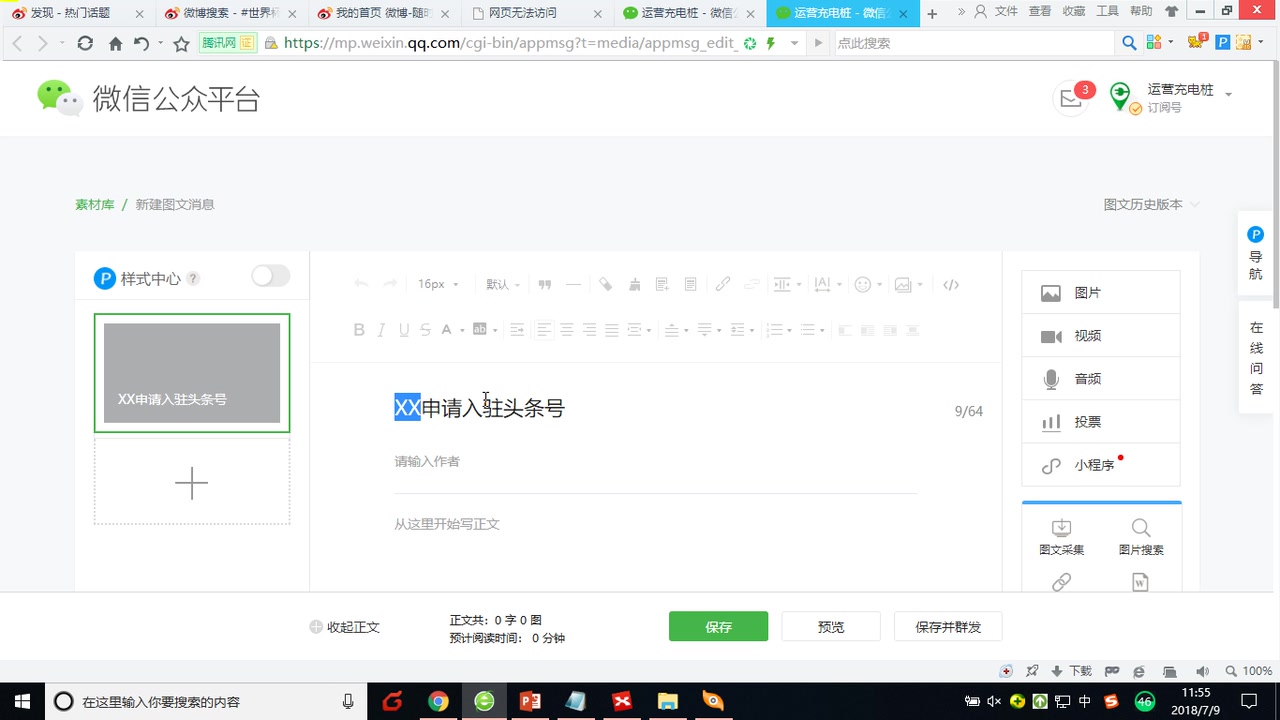1280x720 pixels.
Task: Open the help tooltip beside 样式中心
Action: (x=193, y=279)
